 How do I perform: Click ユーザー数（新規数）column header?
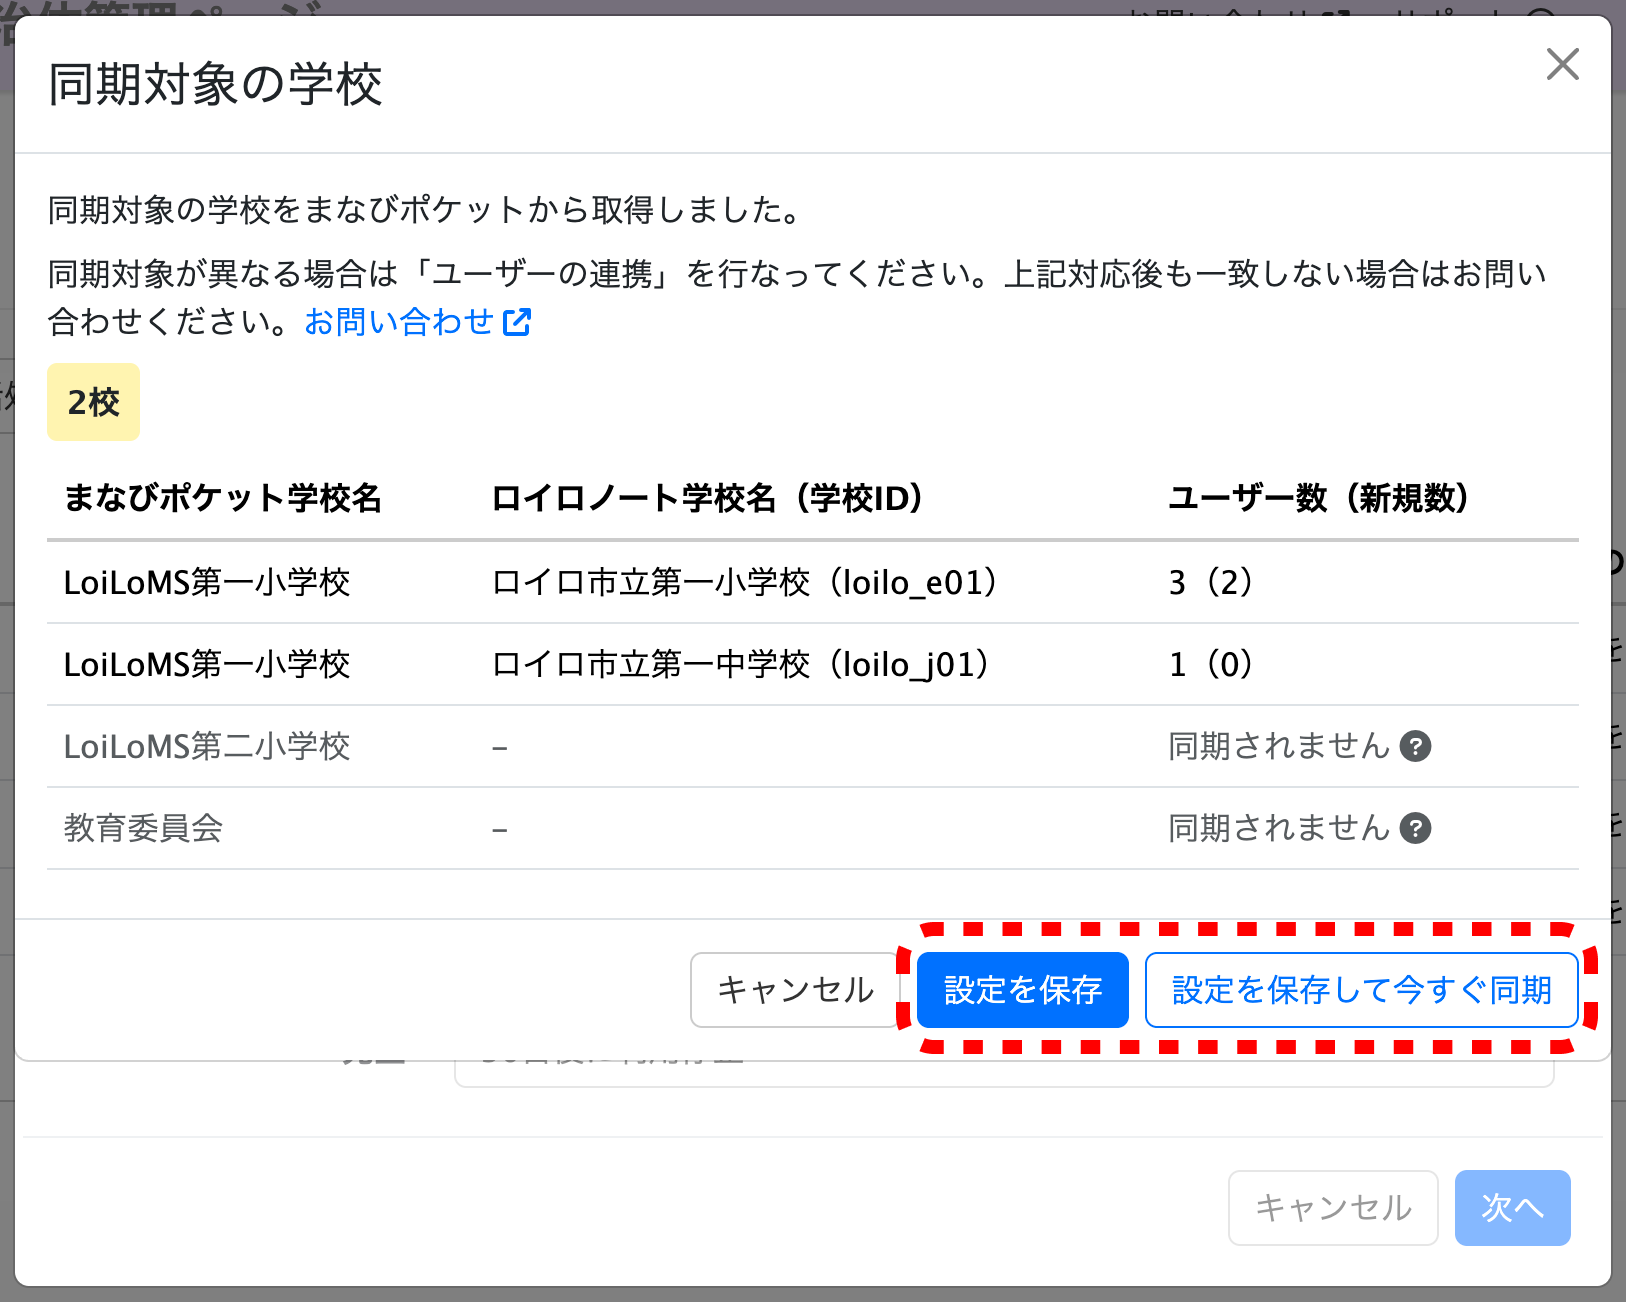pos(1319,498)
